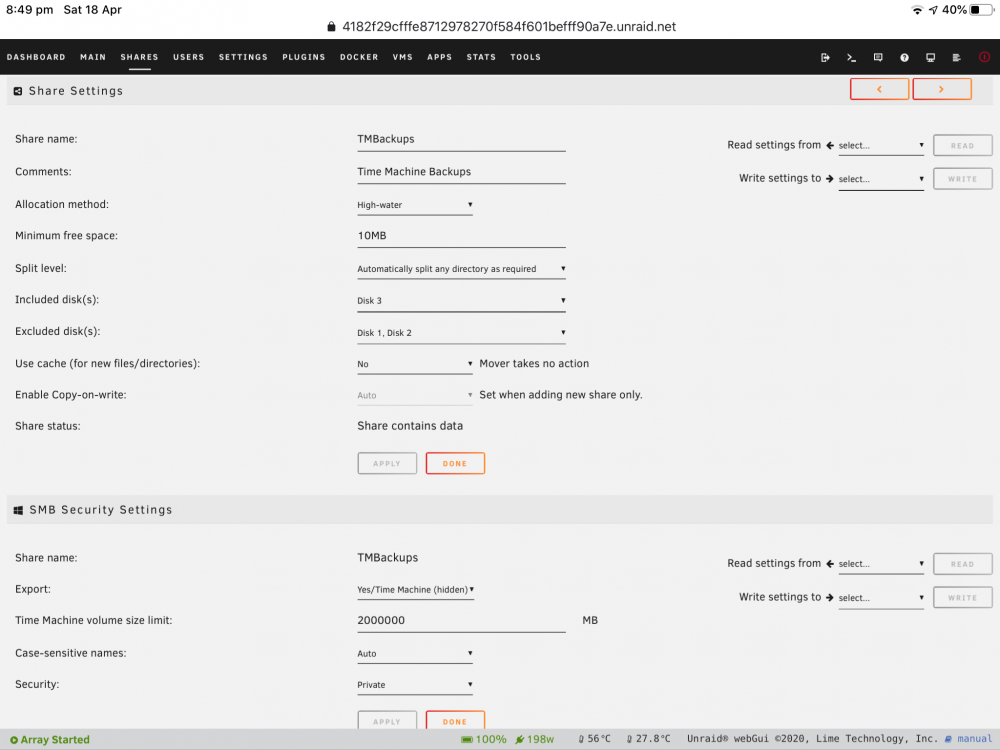Viewport: 1000px width, 750px height.
Task: Click the browser URL address text
Action: coord(509,26)
